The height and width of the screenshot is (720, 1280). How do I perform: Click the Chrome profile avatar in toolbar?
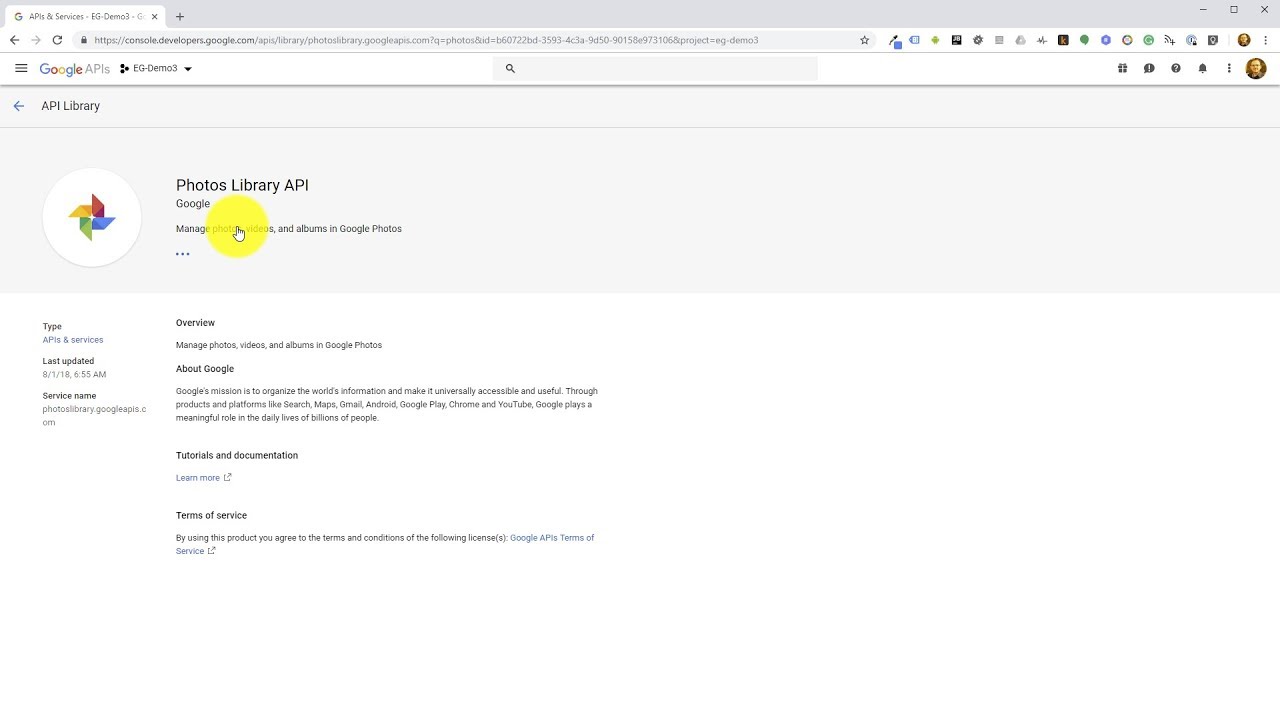[x=1244, y=40]
